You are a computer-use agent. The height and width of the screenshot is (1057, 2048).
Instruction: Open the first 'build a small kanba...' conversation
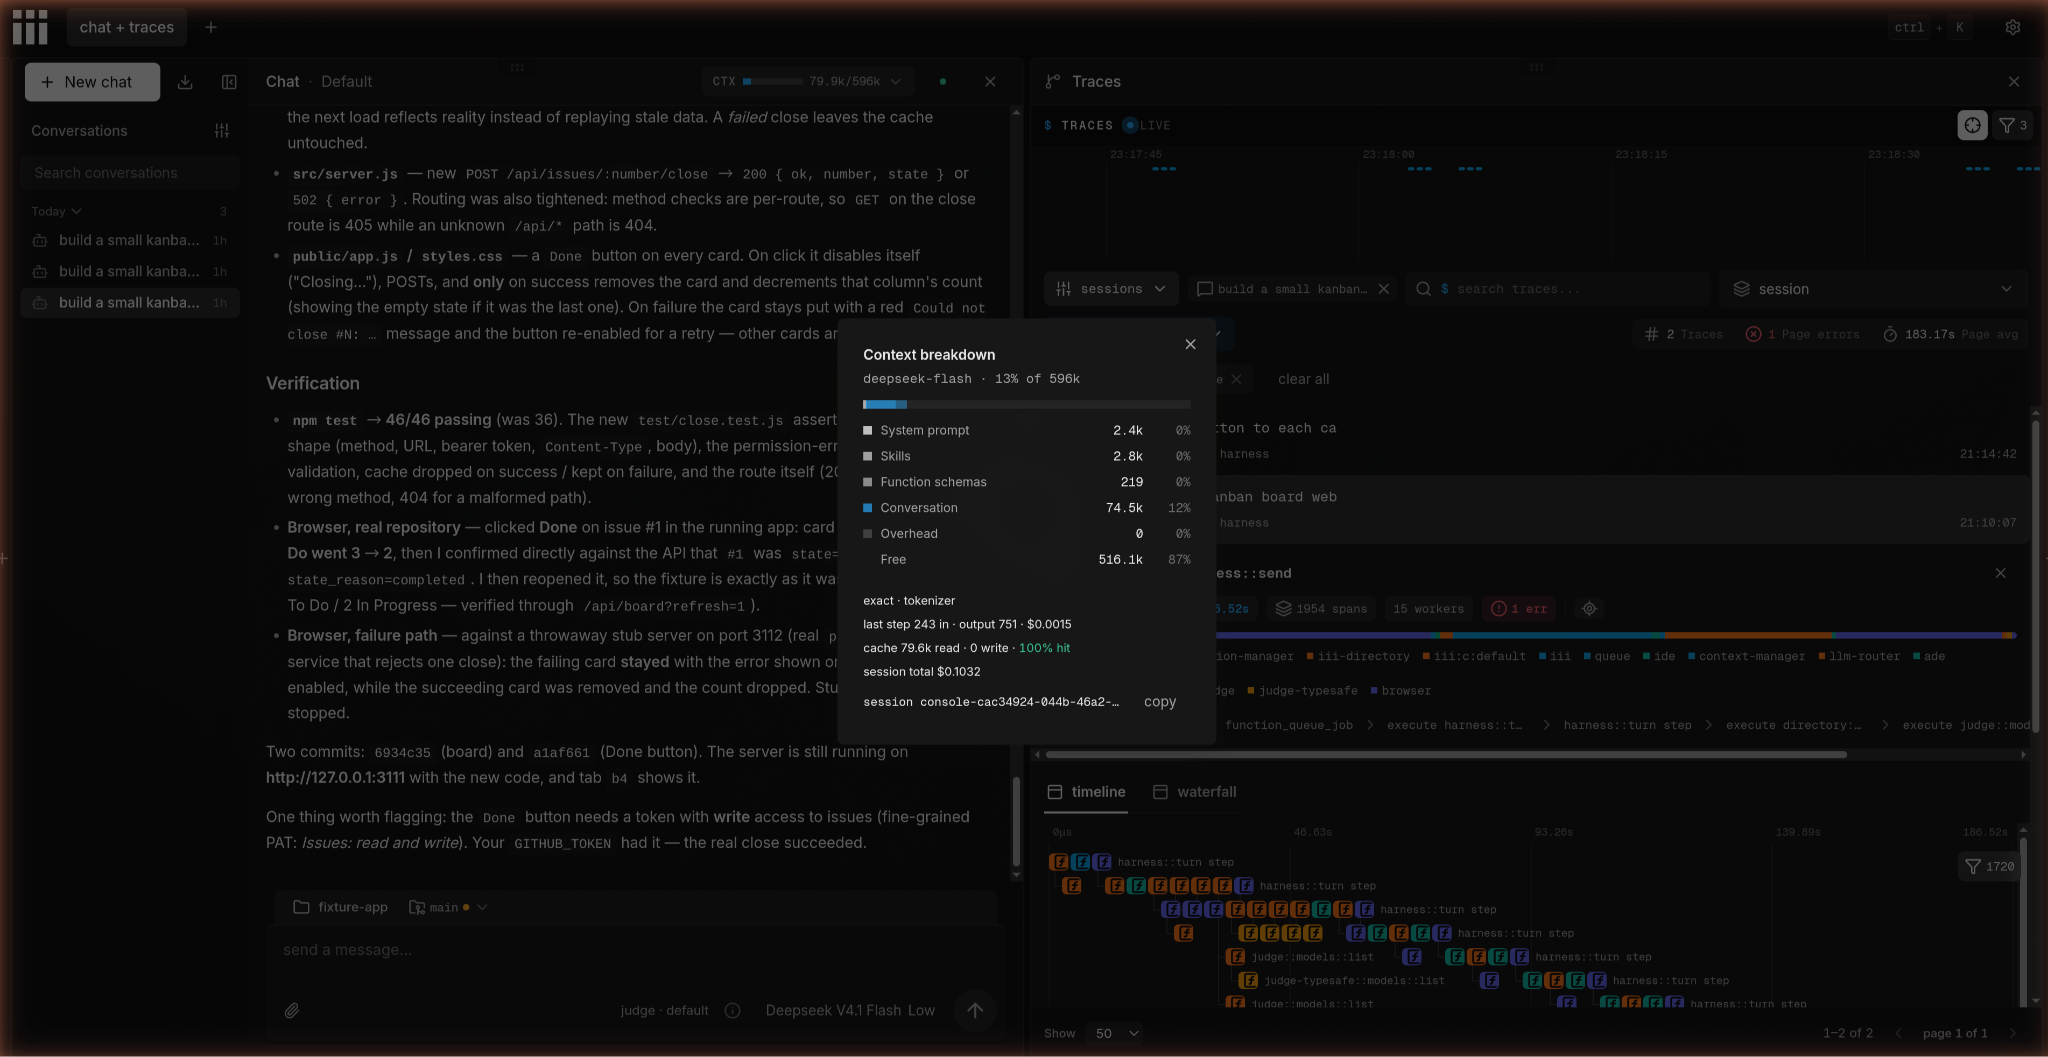(x=130, y=240)
